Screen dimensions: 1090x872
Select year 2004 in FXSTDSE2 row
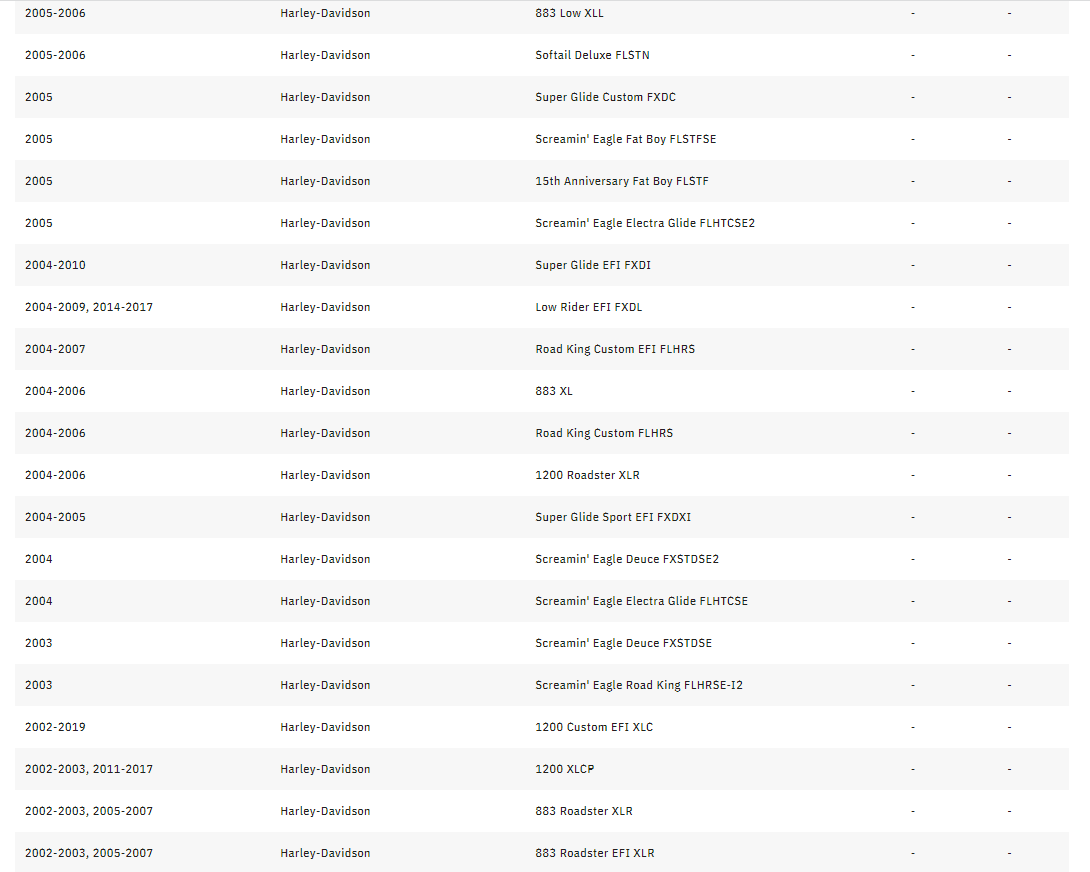[x=39, y=559]
